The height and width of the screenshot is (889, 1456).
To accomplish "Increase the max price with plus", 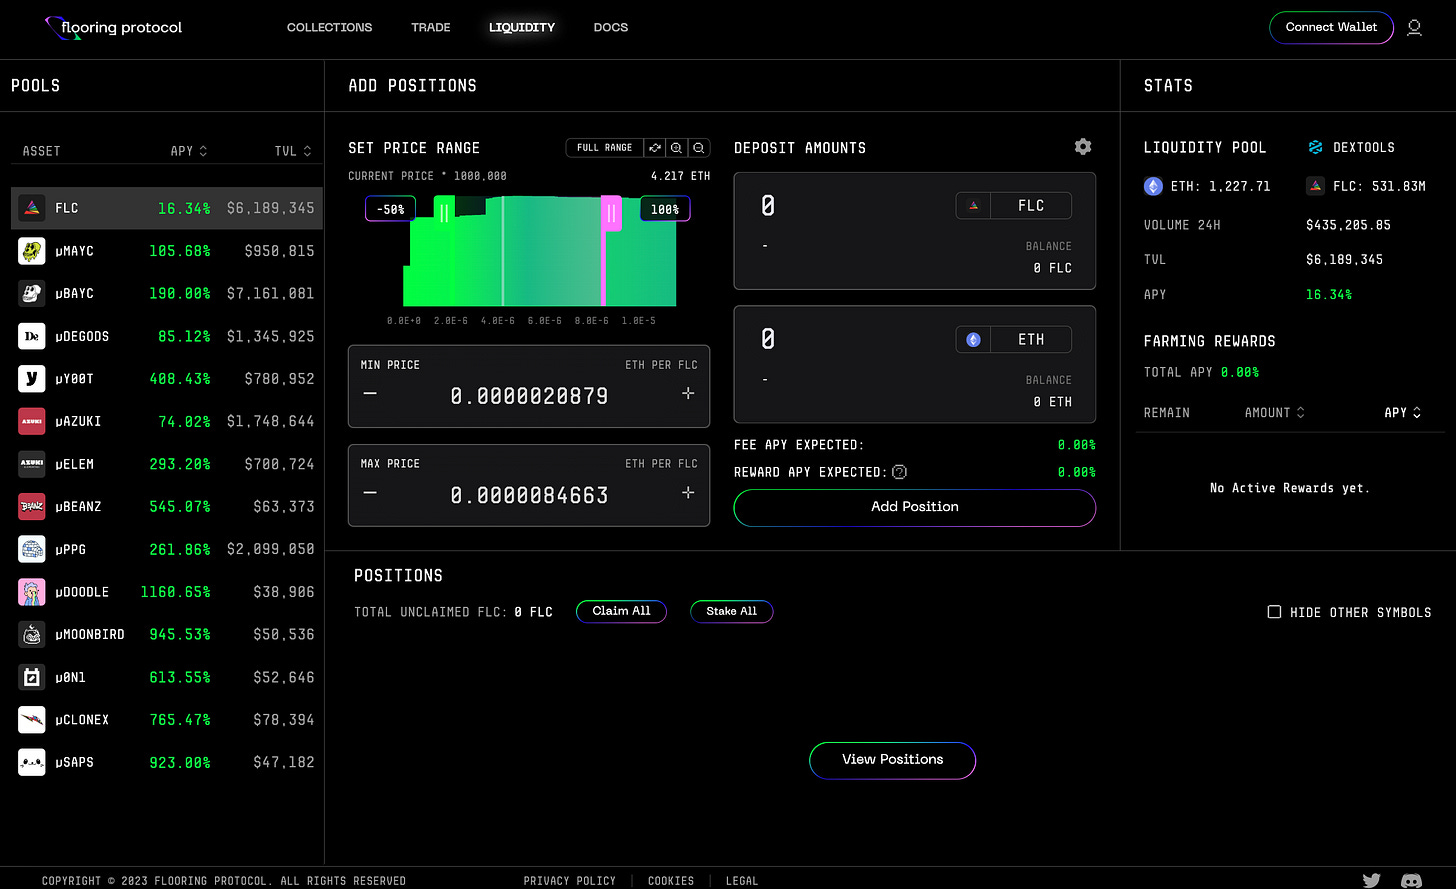I will [688, 493].
